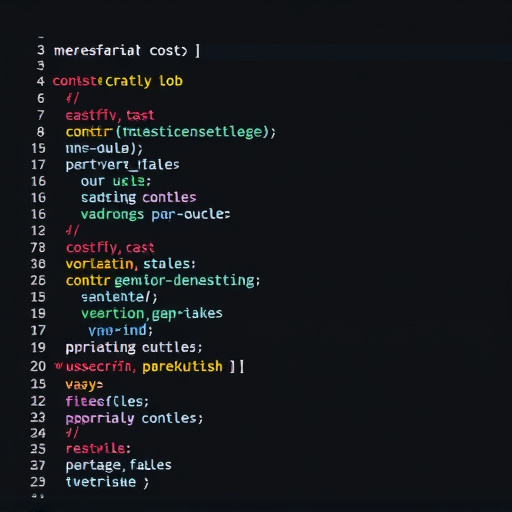Image resolution: width=512 pixels, height=512 pixels.
Task: Click the text "santental;"
Action: tap(119, 297)
